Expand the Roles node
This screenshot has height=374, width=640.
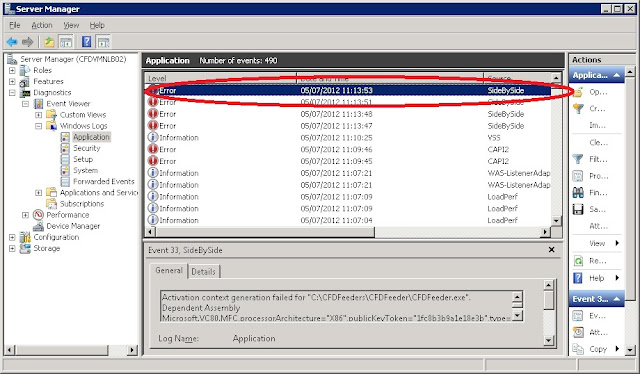12,70
